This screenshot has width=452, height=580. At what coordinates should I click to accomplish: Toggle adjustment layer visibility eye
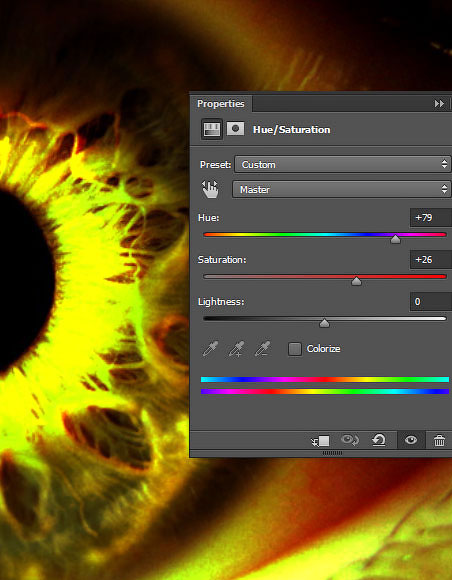click(x=411, y=440)
